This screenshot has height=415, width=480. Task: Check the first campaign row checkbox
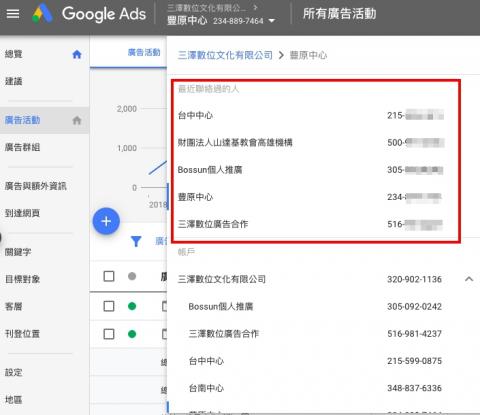click(x=109, y=306)
